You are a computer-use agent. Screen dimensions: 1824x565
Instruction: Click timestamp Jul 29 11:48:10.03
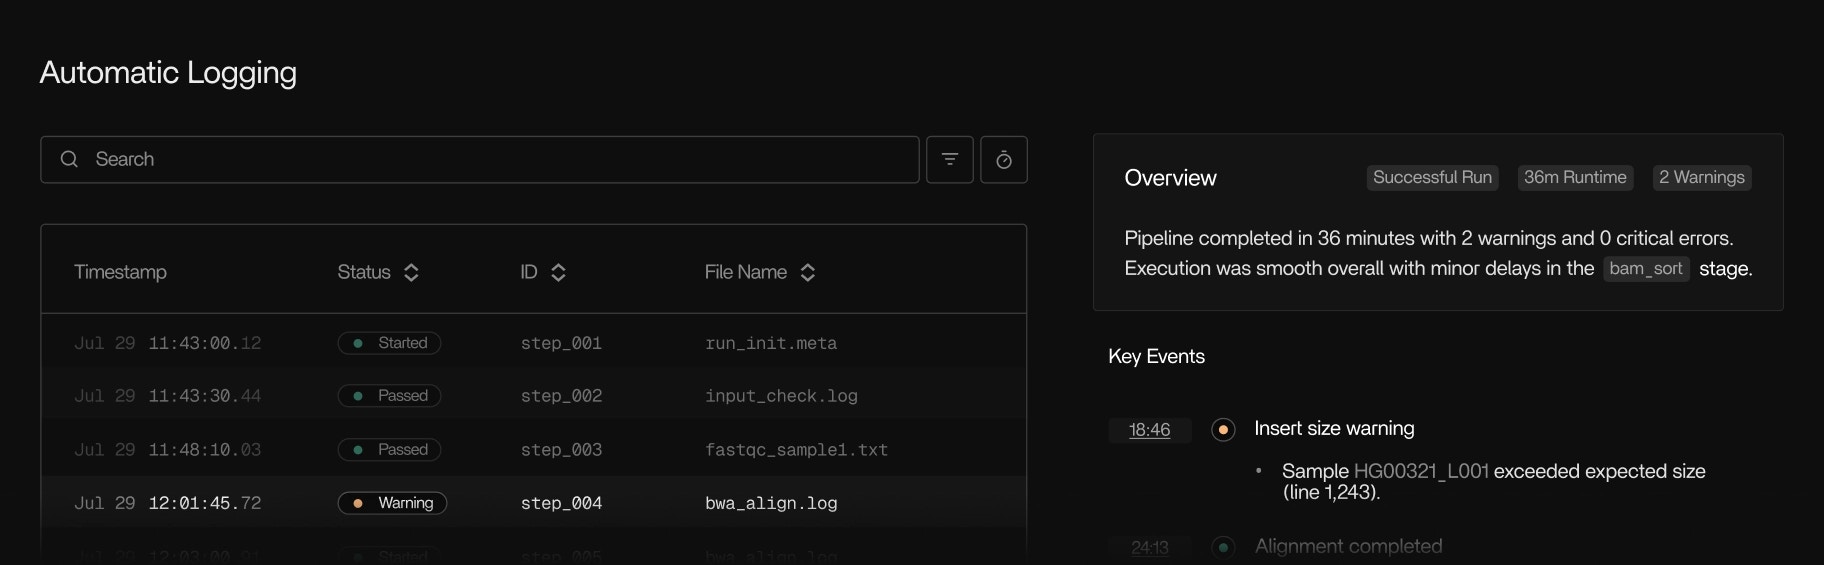coord(167,450)
